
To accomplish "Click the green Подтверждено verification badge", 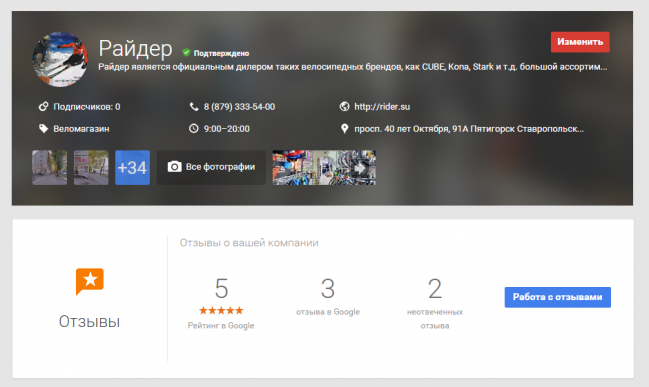I will point(216,53).
